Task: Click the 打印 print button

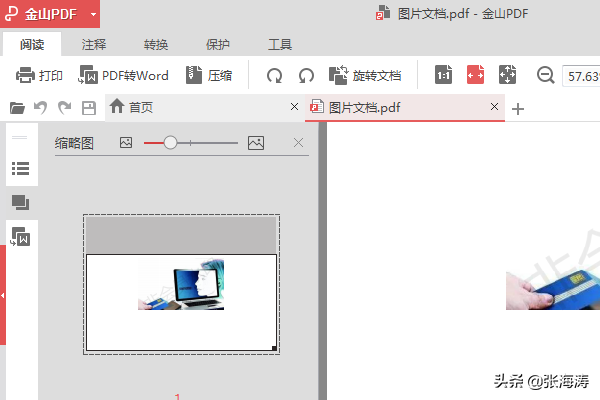Action: click(x=39, y=75)
